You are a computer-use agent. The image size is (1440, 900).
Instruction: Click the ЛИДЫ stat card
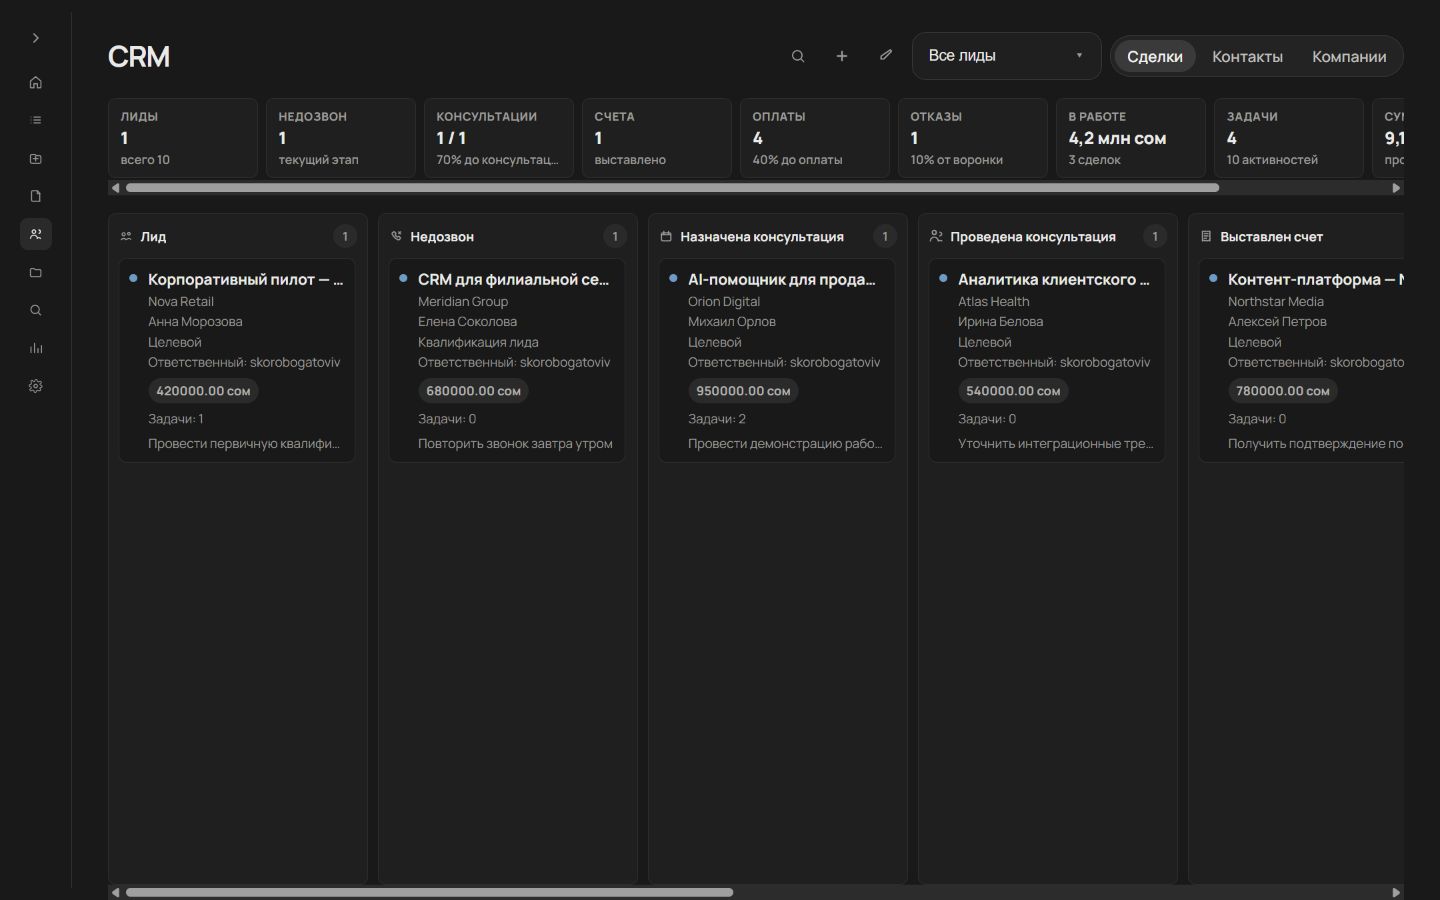click(x=183, y=138)
